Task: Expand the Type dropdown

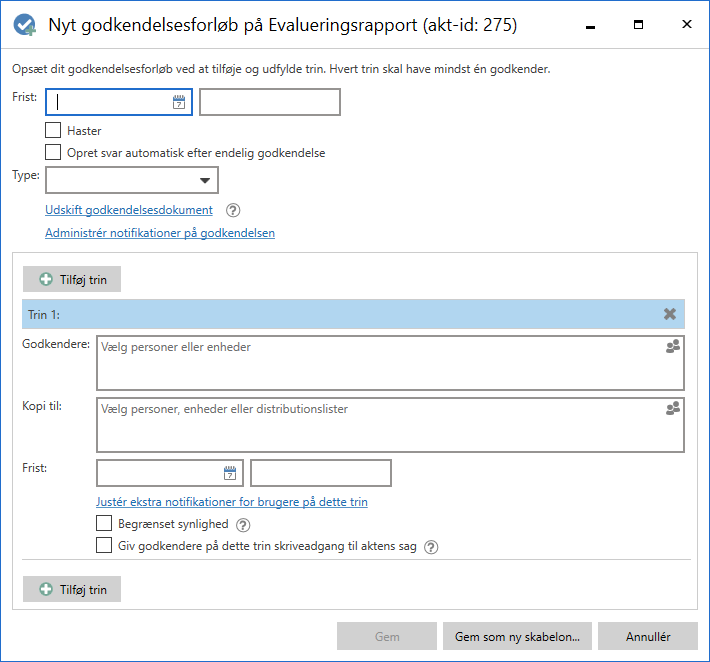Action: [x=132, y=180]
